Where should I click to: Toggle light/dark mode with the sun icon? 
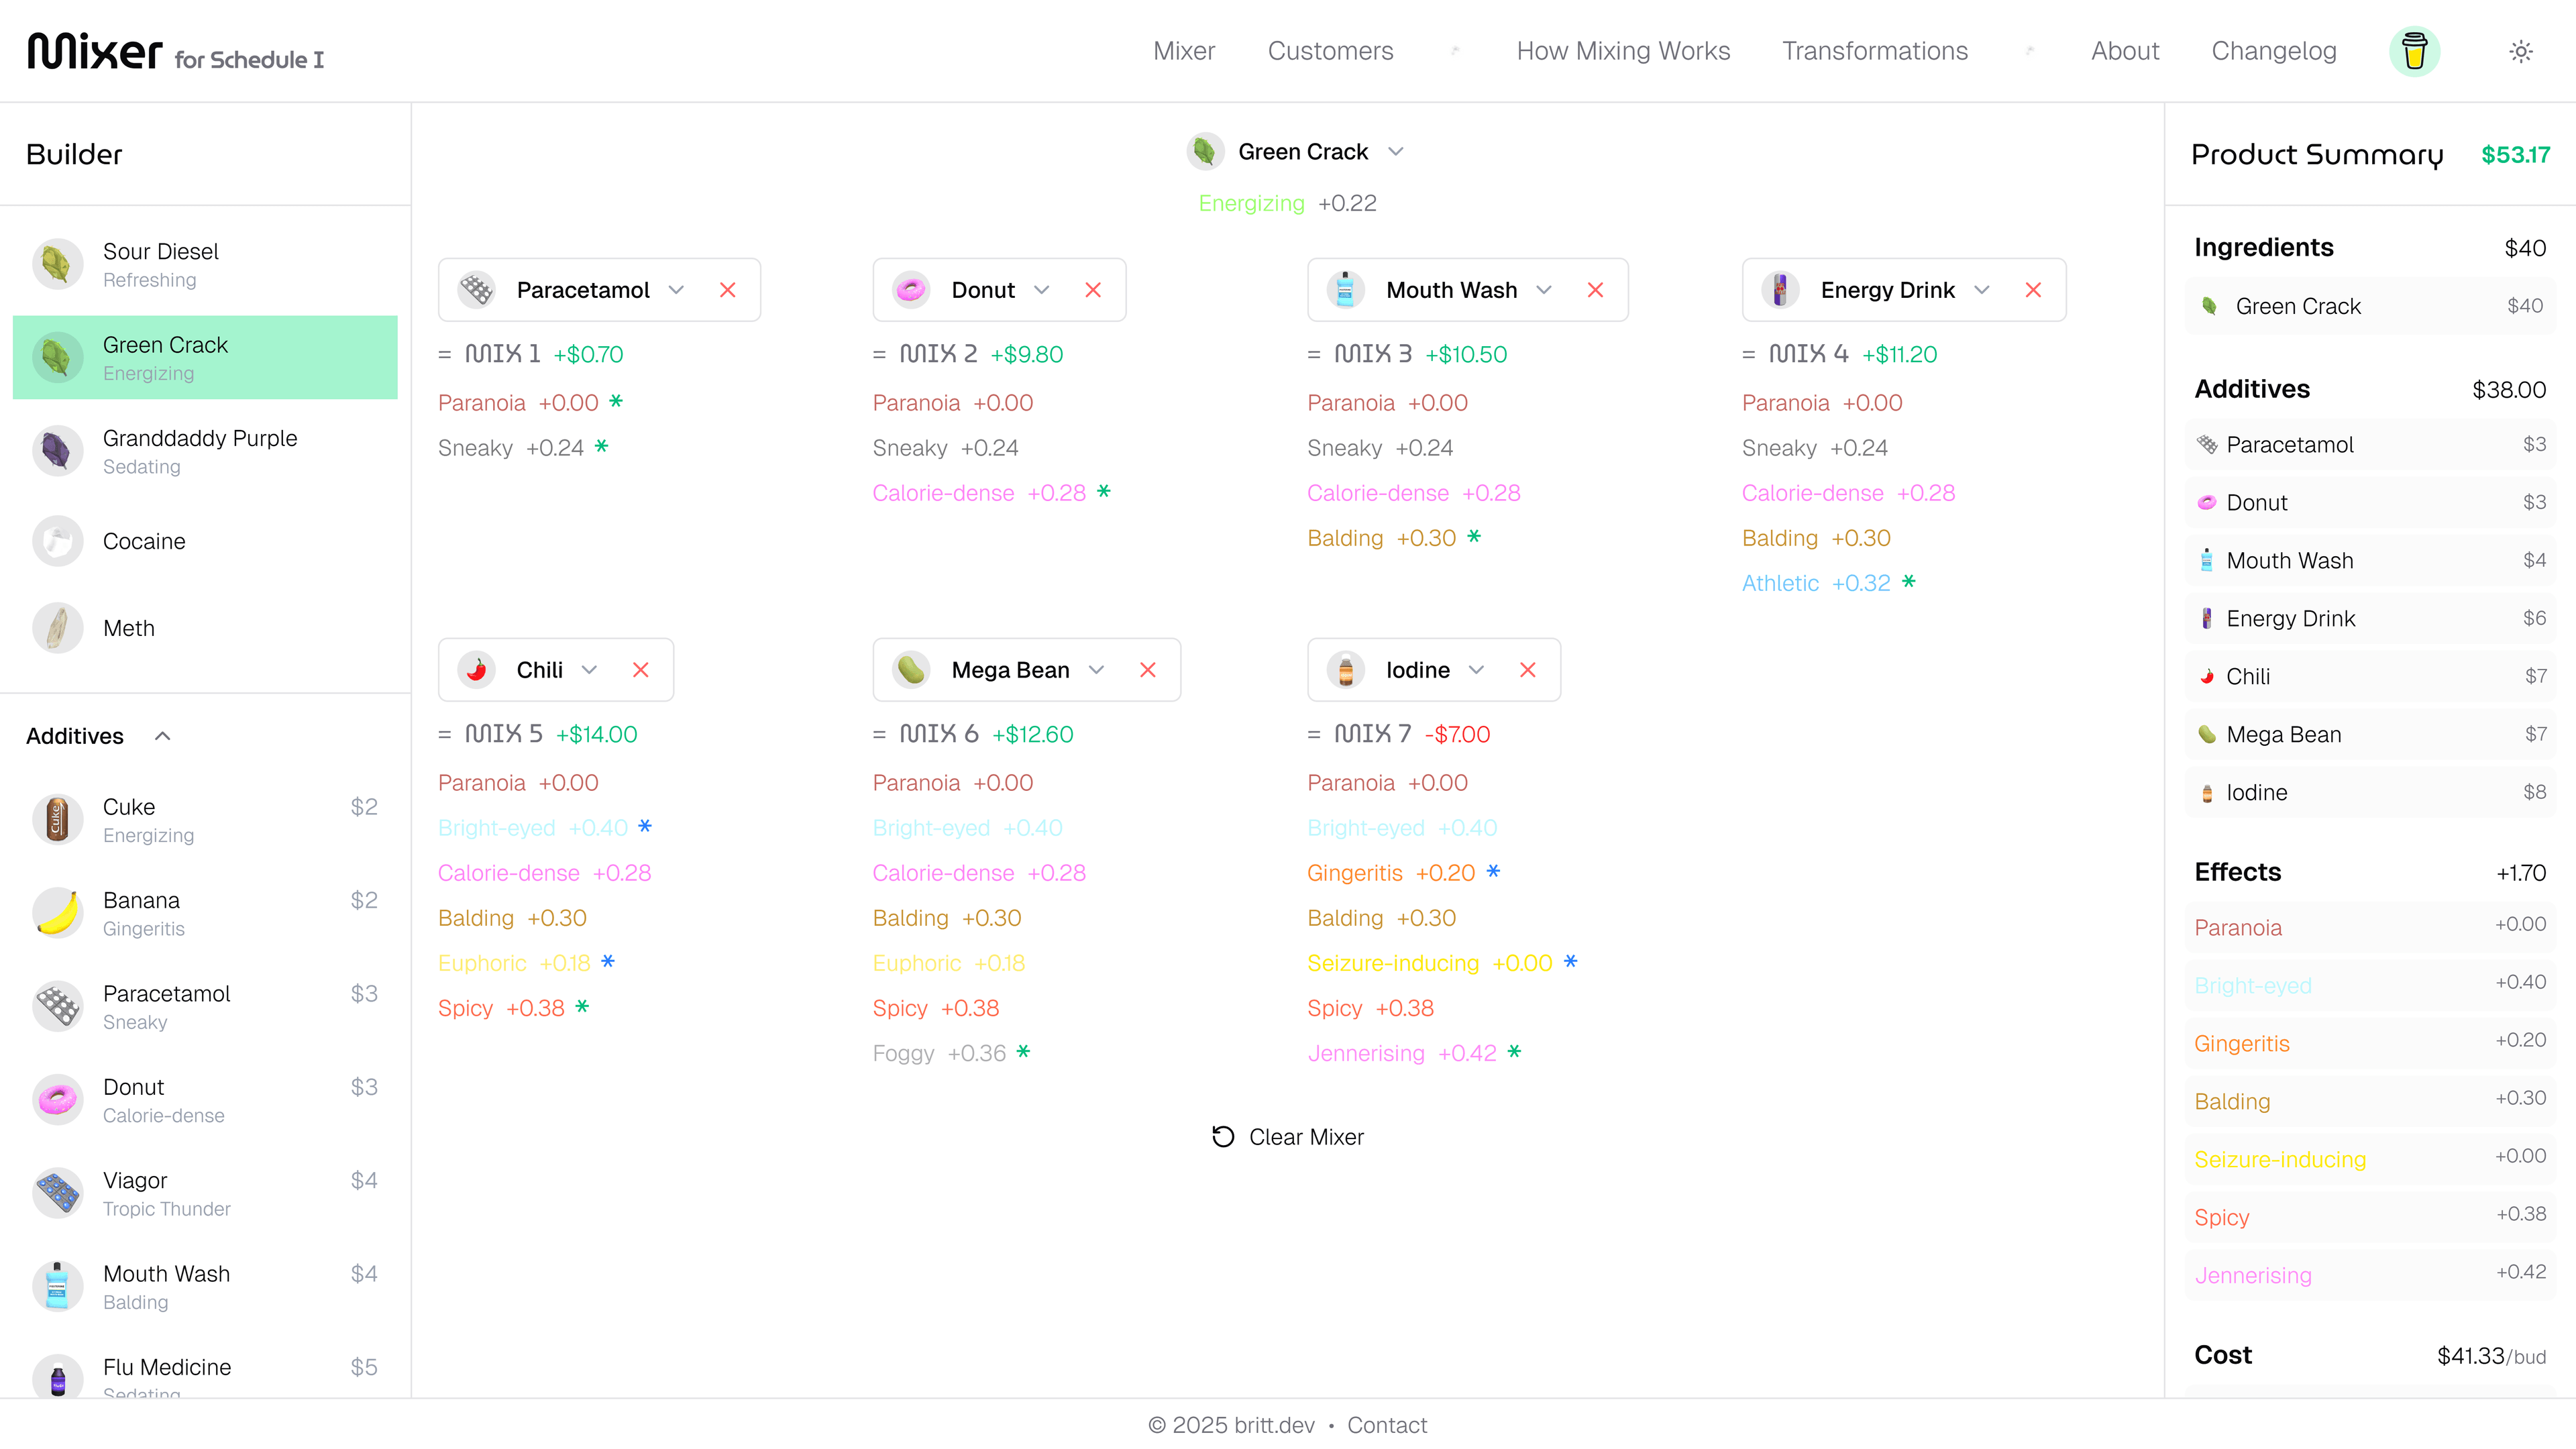[x=2521, y=50]
